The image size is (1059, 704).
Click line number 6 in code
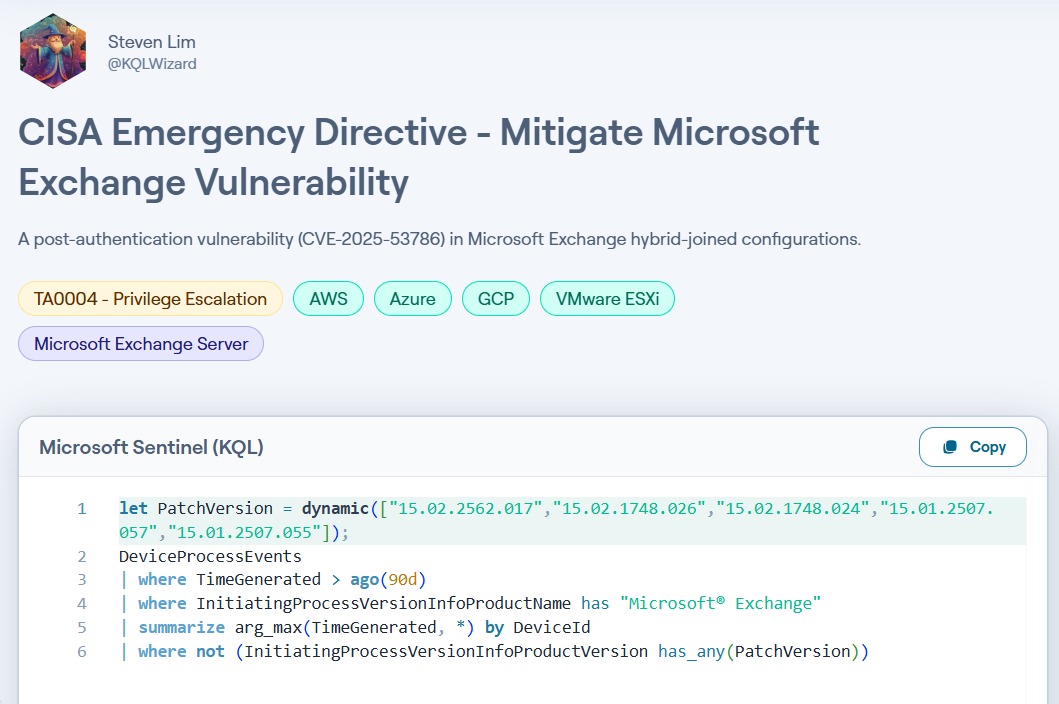pyautogui.click(x=82, y=651)
